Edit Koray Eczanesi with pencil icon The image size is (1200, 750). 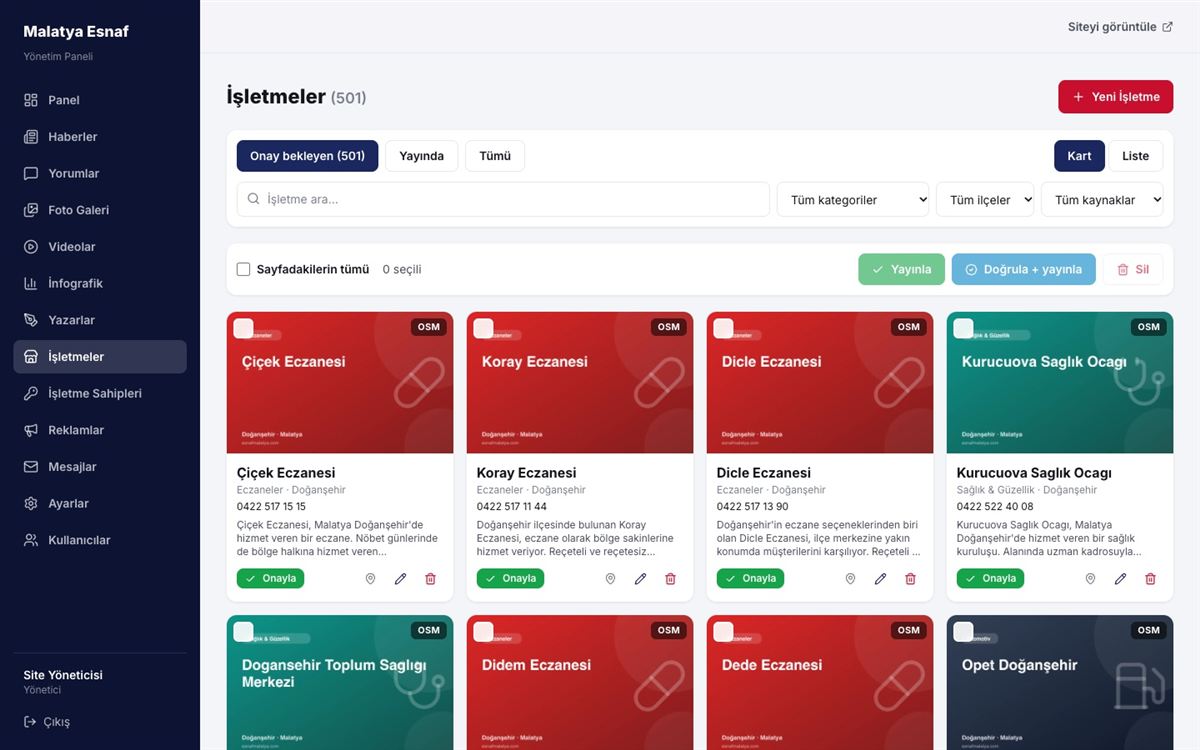640,579
